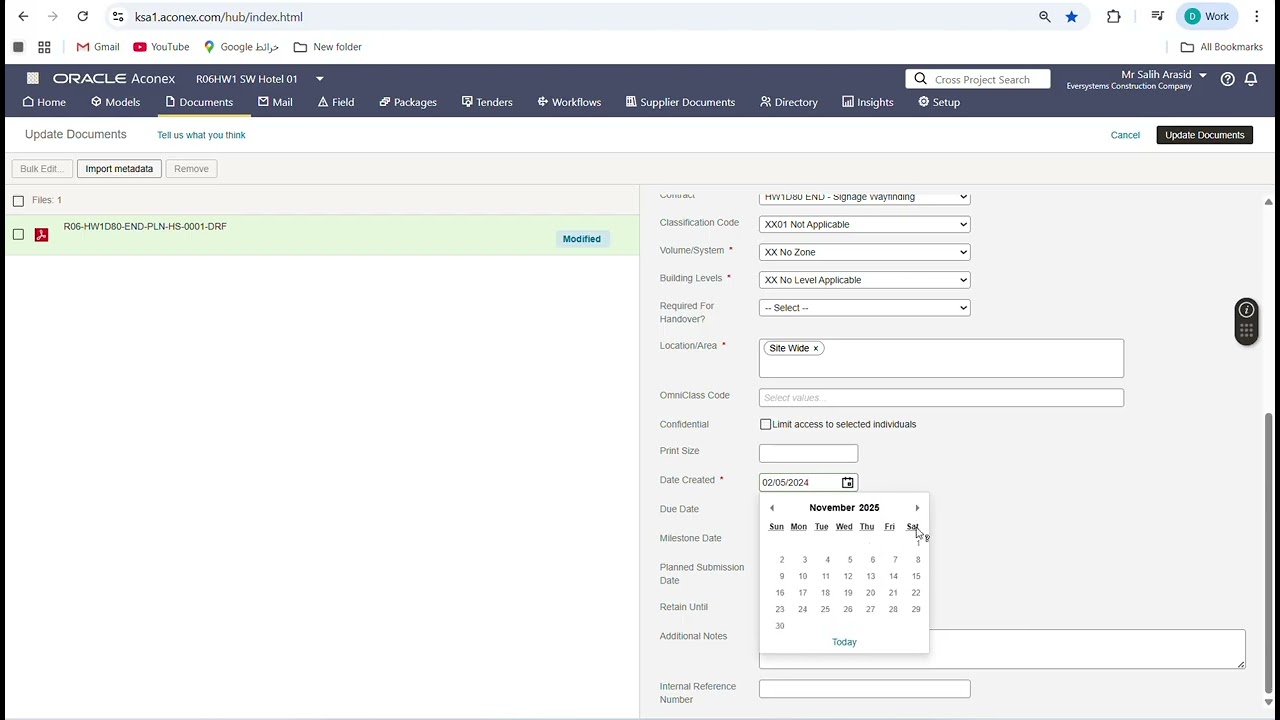The width and height of the screenshot is (1280, 720).
Task: Toggle the Files: 1 select-all checkbox
Action: point(18,201)
